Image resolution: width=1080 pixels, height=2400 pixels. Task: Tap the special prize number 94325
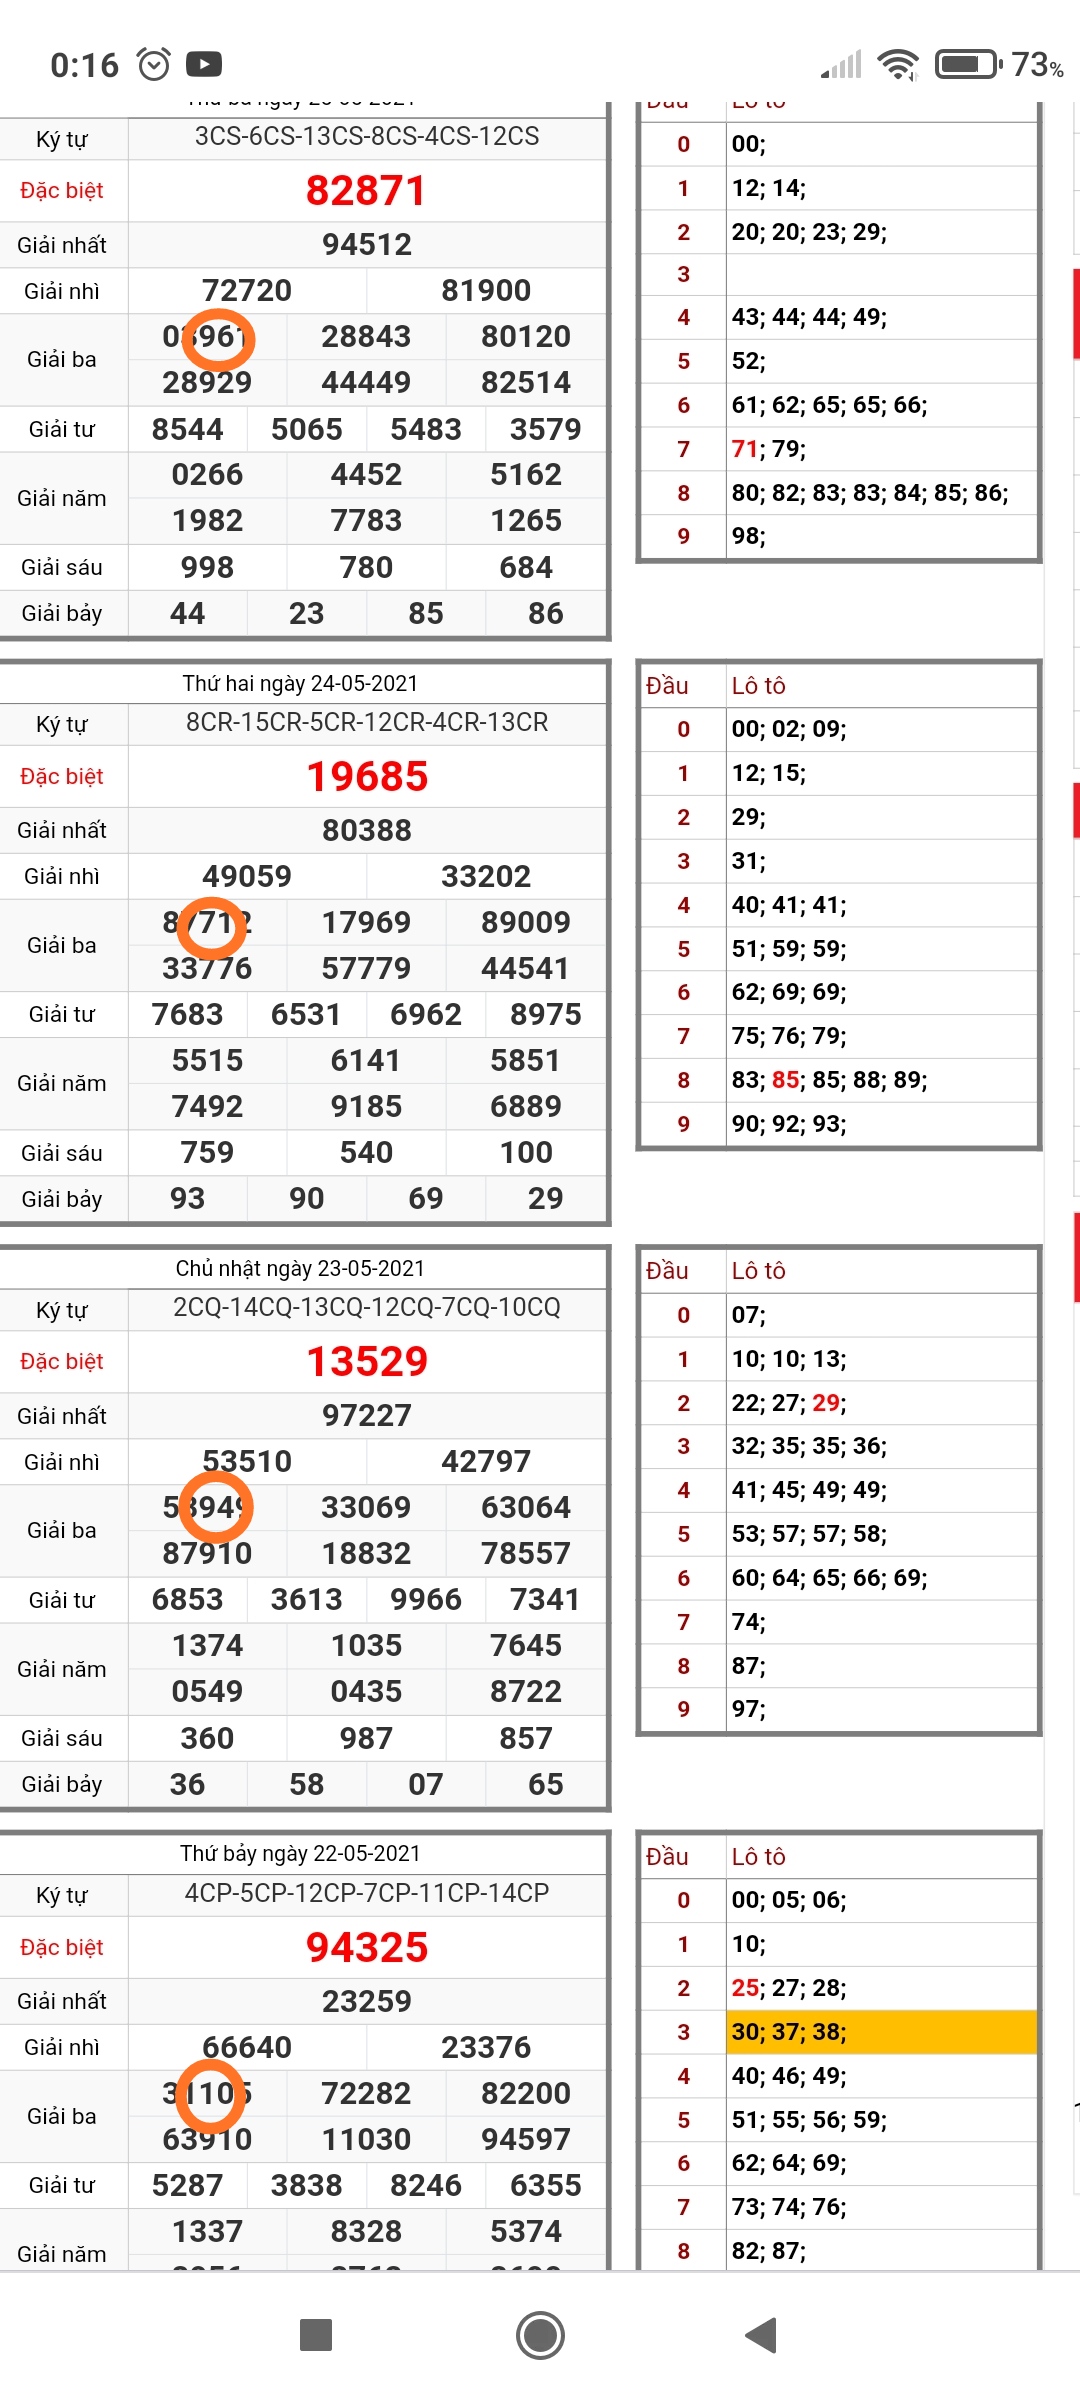366,1948
